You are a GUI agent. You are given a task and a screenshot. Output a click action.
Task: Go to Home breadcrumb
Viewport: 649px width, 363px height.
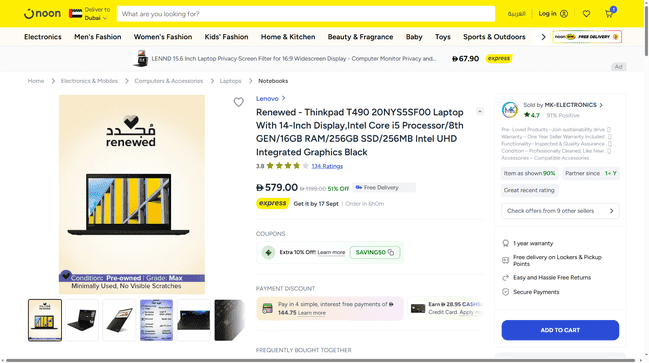36,81
